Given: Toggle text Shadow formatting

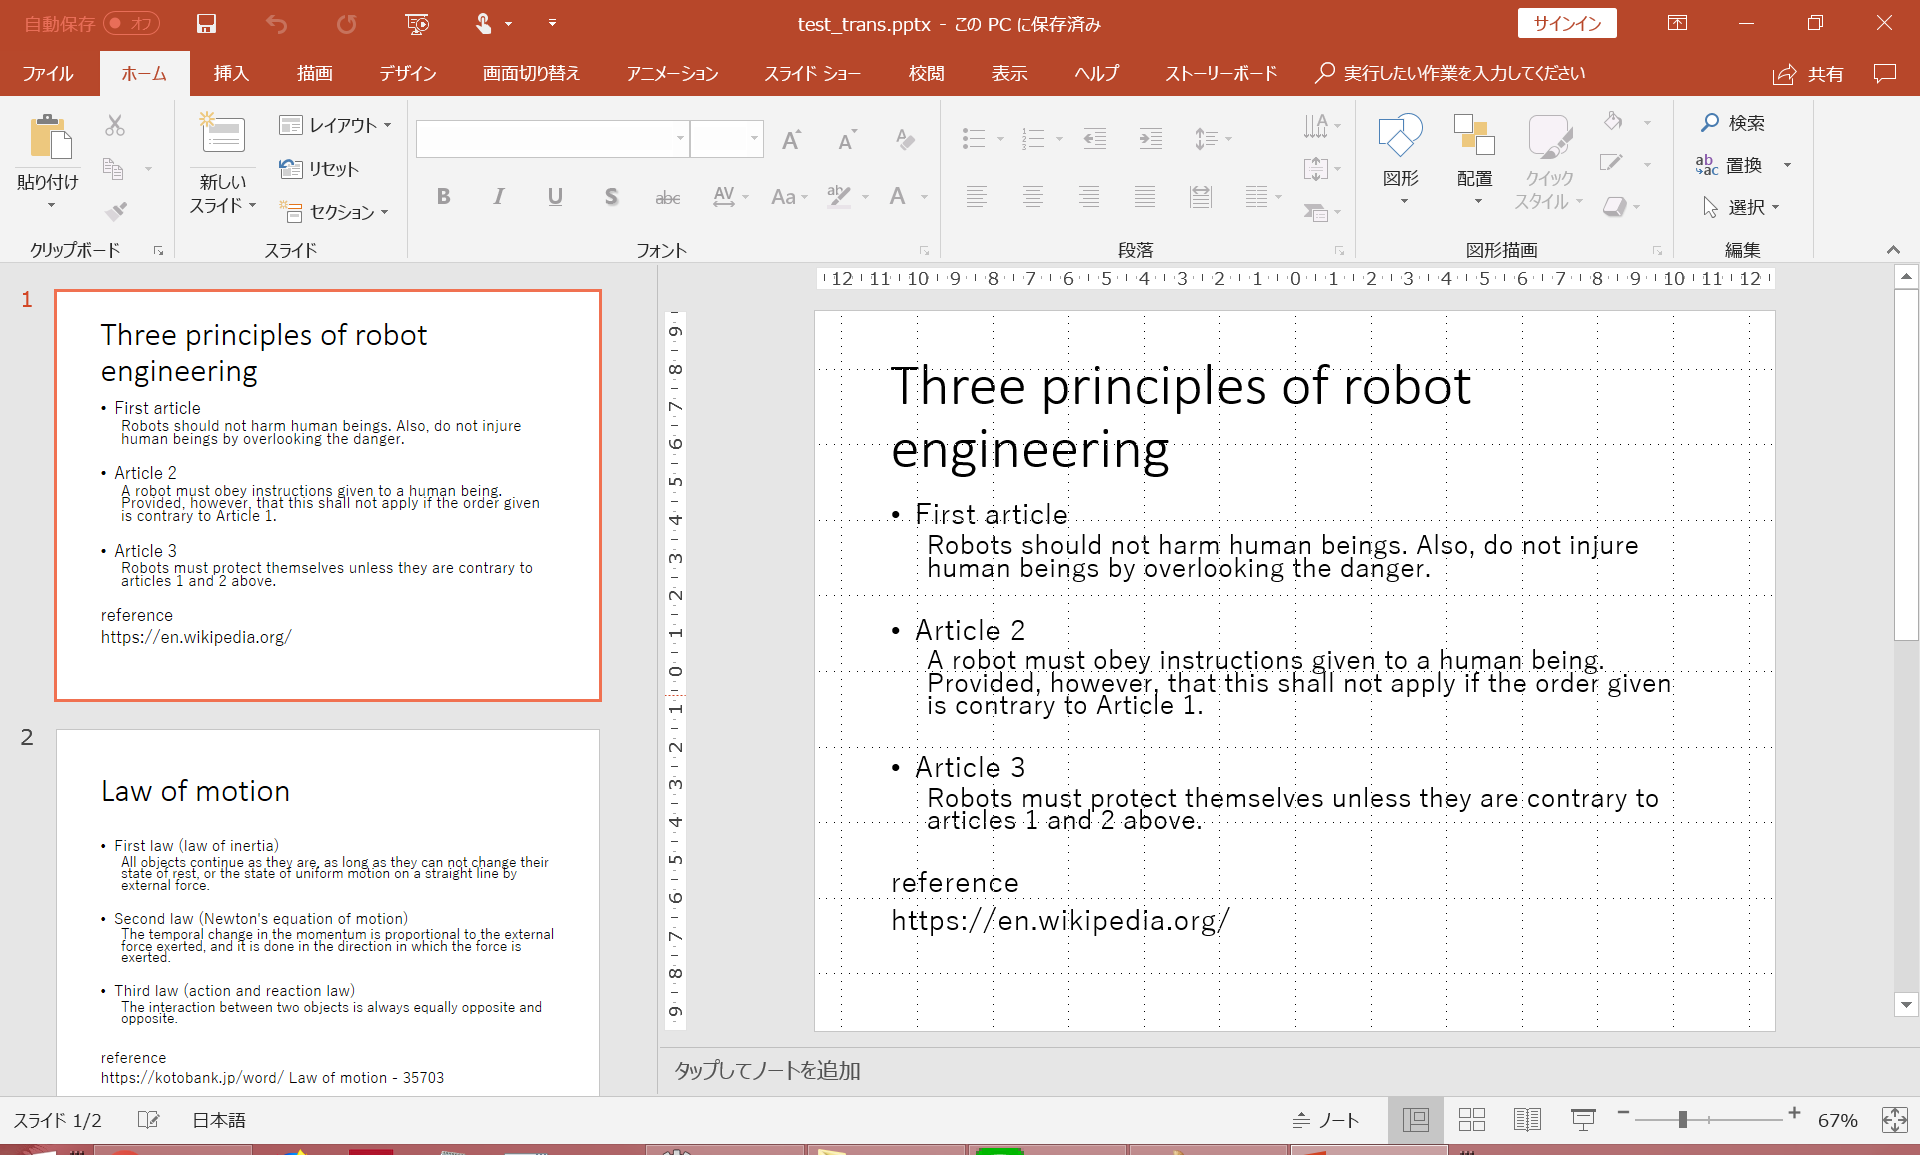Looking at the screenshot, I should [611, 196].
